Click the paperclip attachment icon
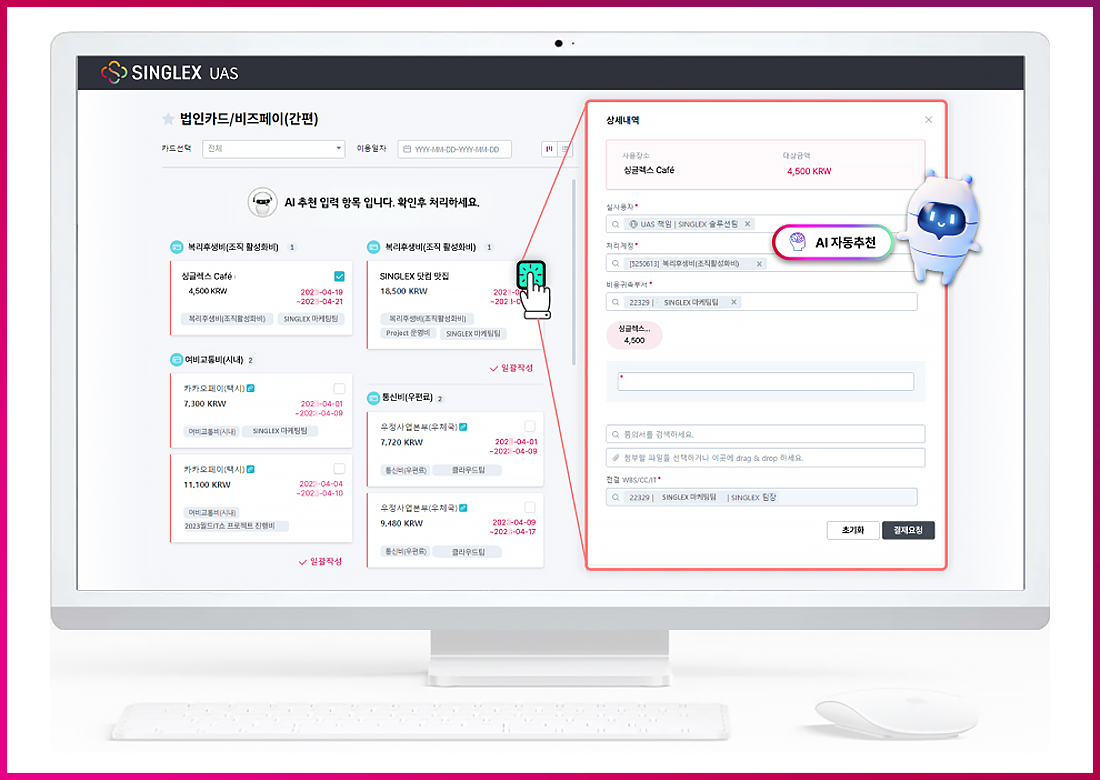This screenshot has width=1100, height=780. [x=615, y=458]
